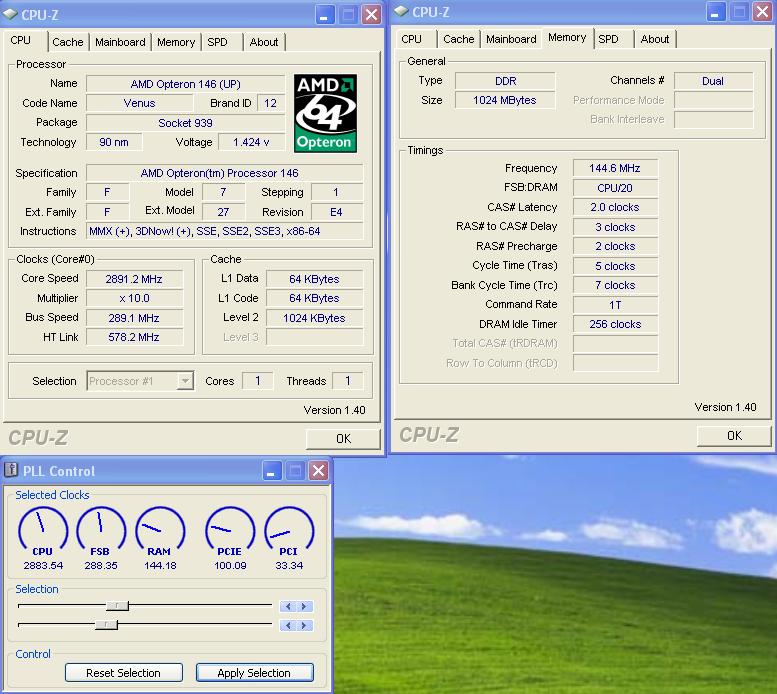Click right arrow of the second PLL slider

click(x=305, y=626)
